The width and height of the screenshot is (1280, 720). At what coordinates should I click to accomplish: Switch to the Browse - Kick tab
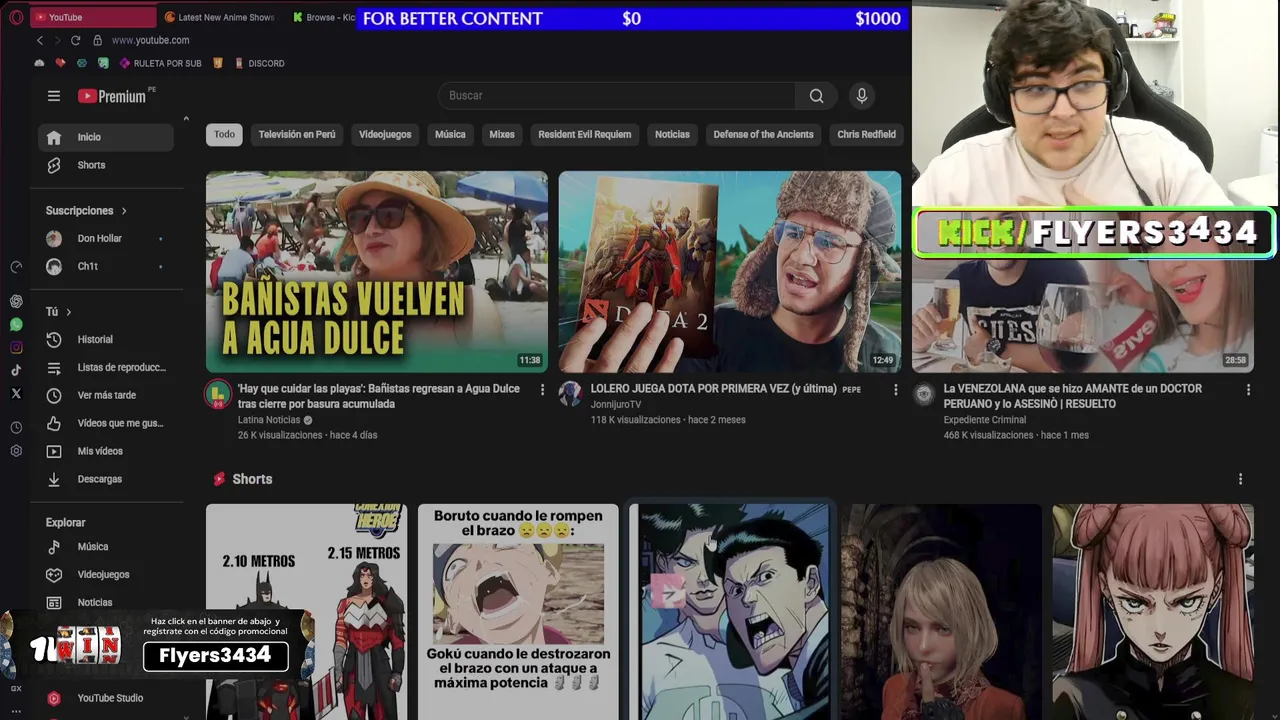pos(323,17)
